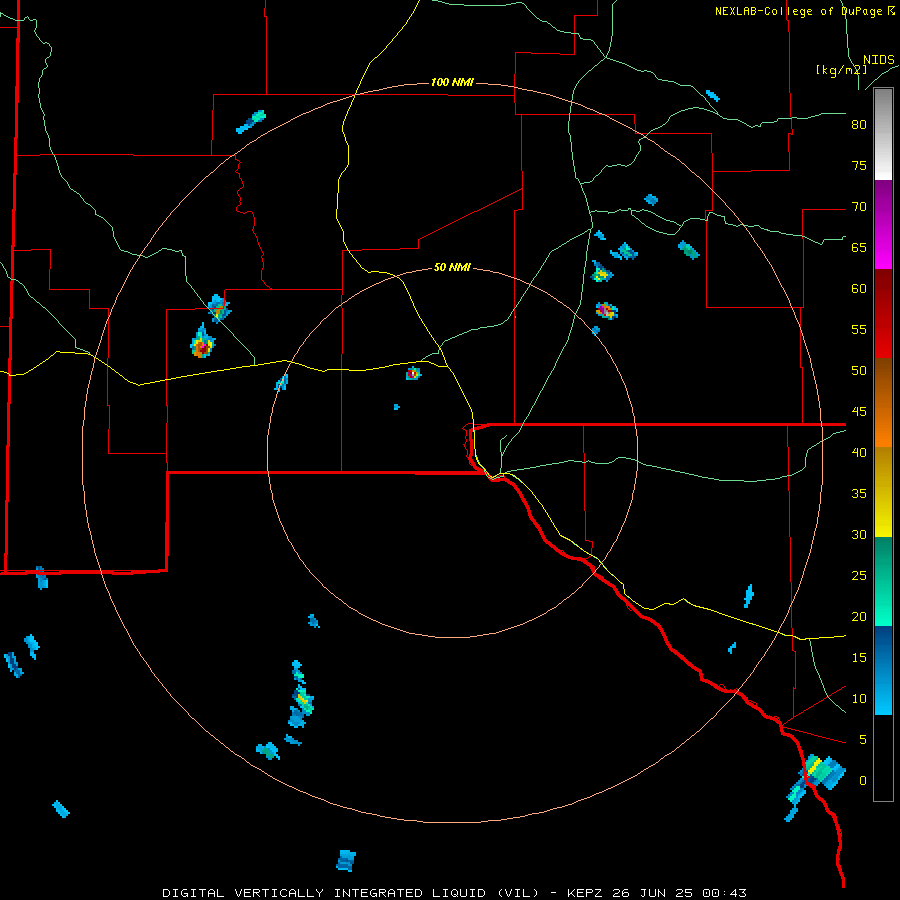This screenshot has width=900, height=900.
Task: Click the 0 value on the color scale
Action: pos(863,781)
